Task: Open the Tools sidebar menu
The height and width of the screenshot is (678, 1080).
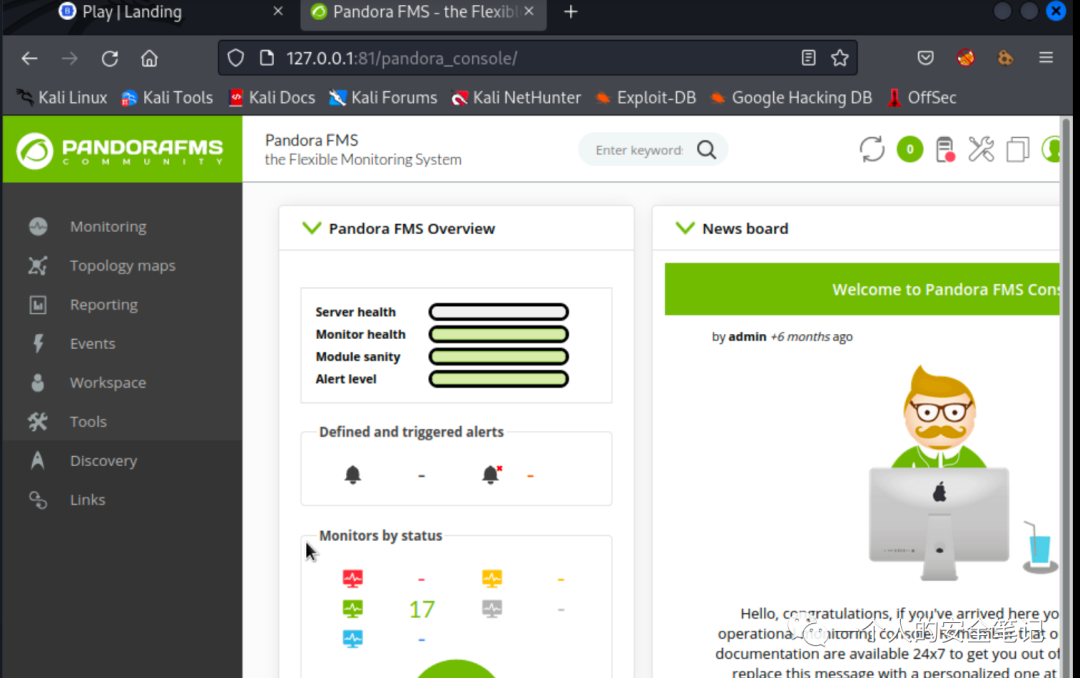Action: pos(122,421)
